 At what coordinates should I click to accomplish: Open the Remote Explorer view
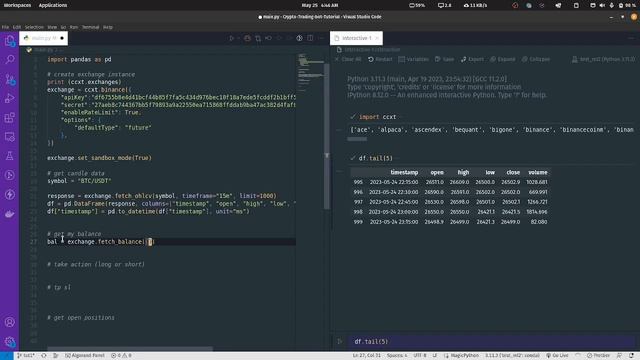coord(10,137)
